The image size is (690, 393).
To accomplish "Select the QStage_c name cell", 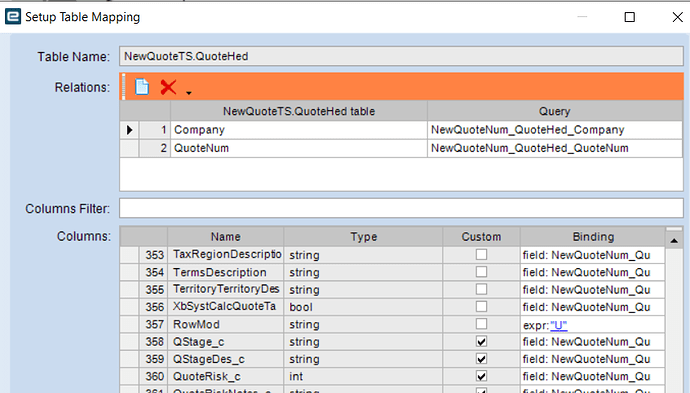I will (x=226, y=342).
